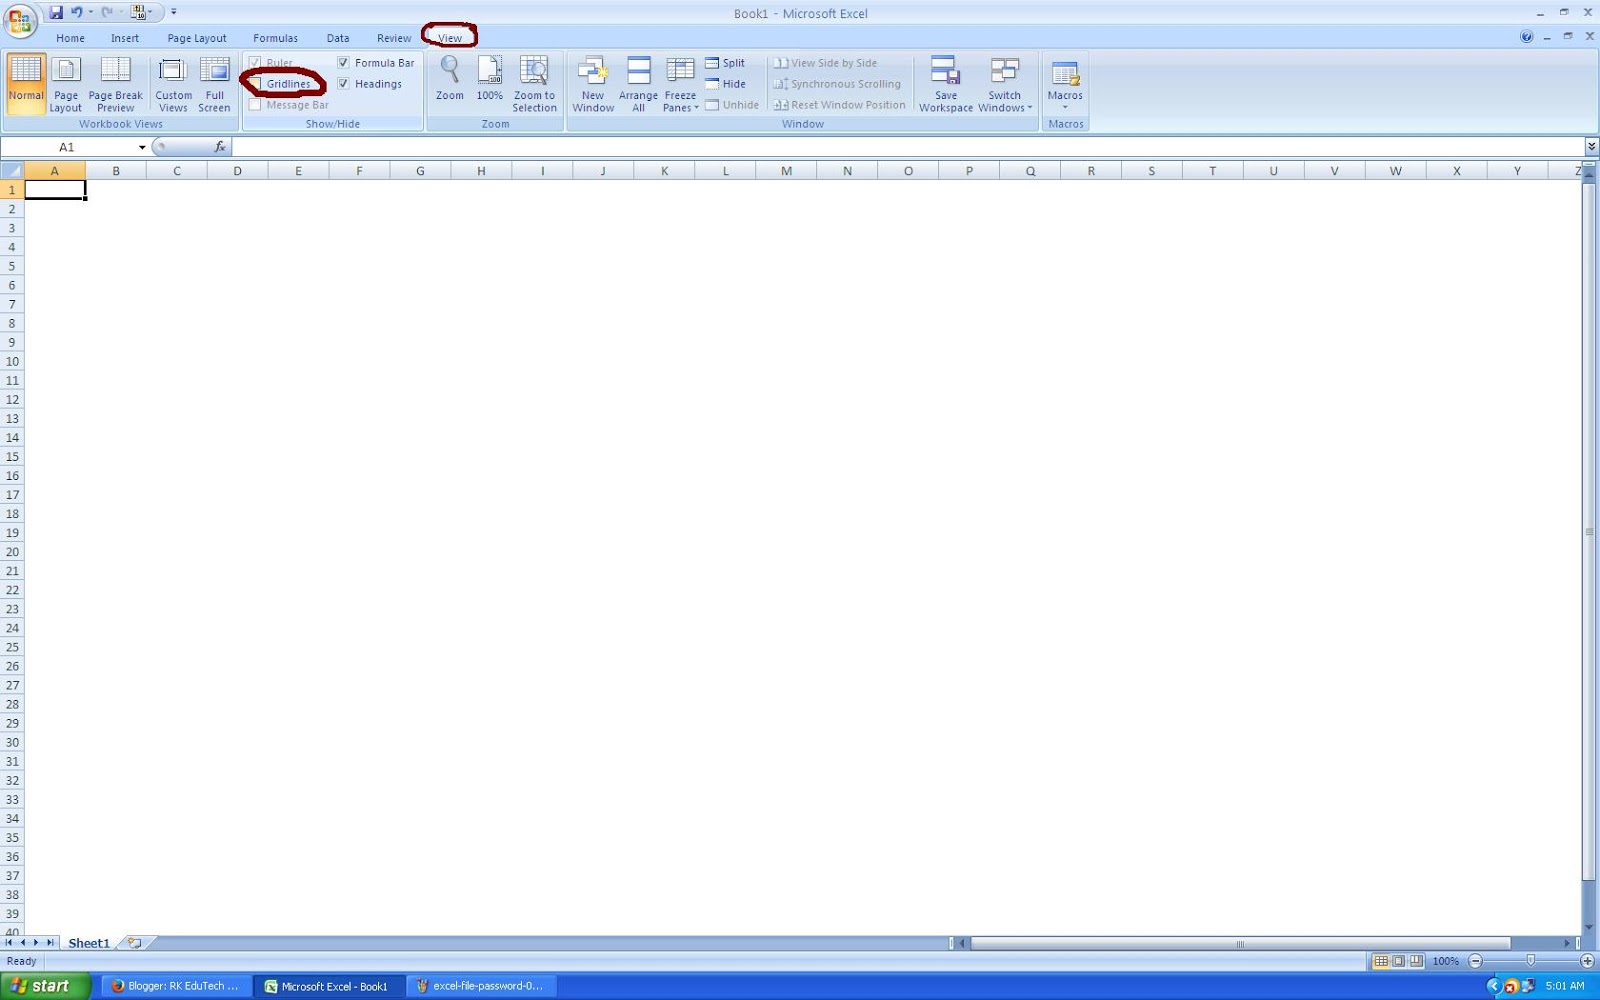
Task: Click the Save Workspace button
Action: 945,83
